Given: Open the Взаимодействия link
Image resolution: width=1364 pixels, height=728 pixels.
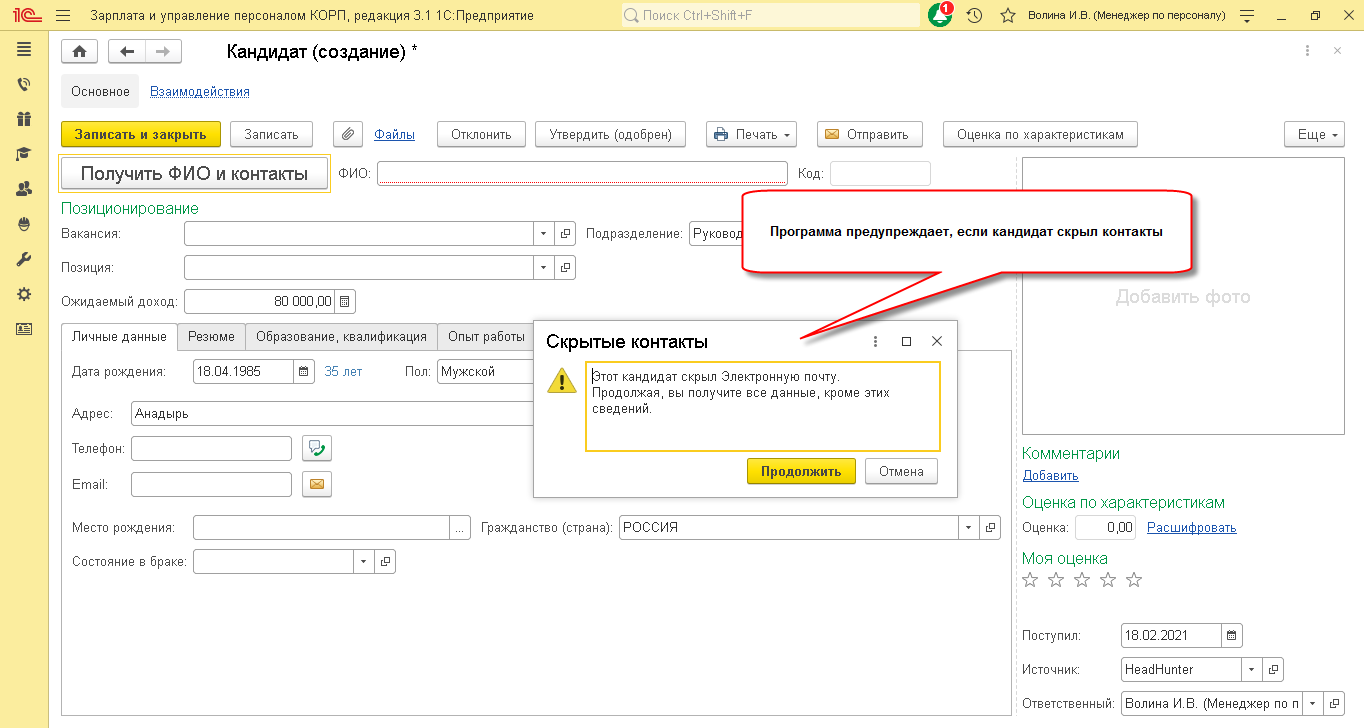Looking at the screenshot, I should coord(200,91).
